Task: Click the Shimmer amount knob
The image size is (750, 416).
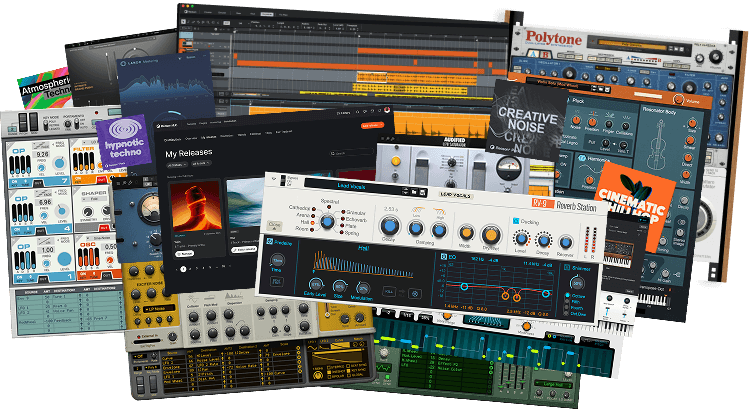Action: pos(578,283)
